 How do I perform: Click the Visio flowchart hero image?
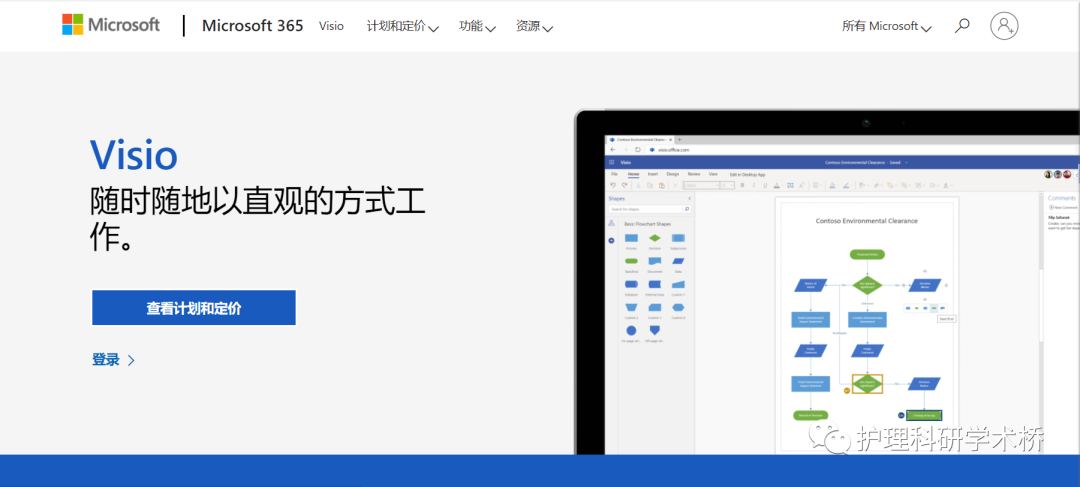point(827,282)
